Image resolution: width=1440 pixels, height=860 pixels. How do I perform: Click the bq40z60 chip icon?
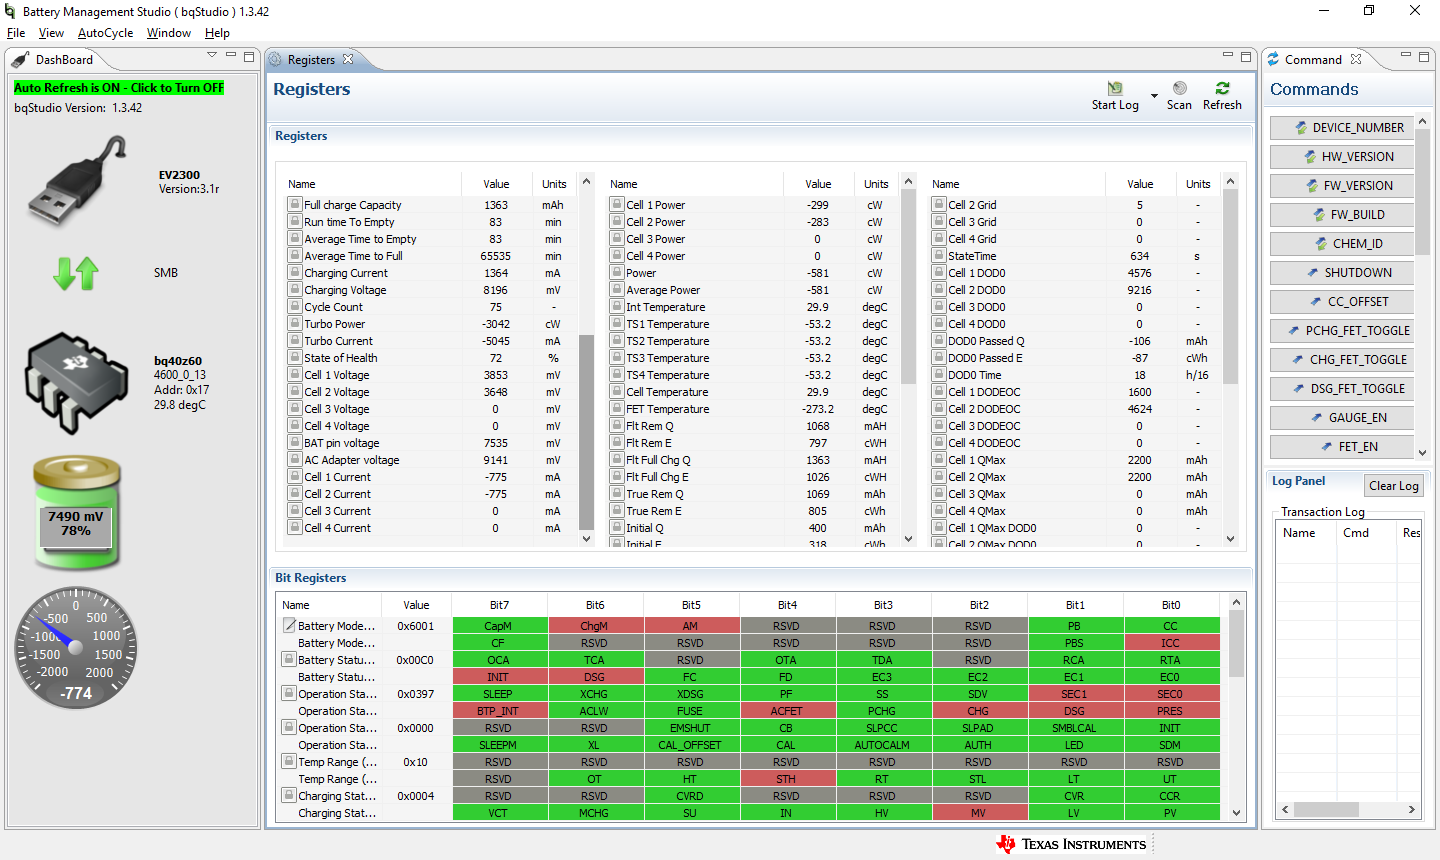pos(78,383)
